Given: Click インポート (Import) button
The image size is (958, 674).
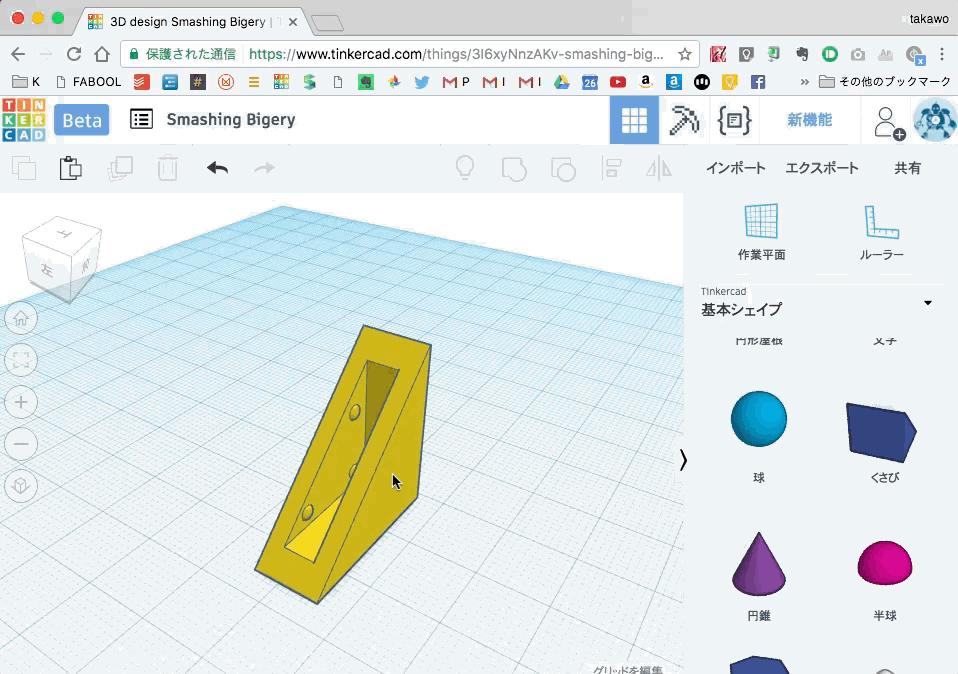Looking at the screenshot, I should (736, 168).
